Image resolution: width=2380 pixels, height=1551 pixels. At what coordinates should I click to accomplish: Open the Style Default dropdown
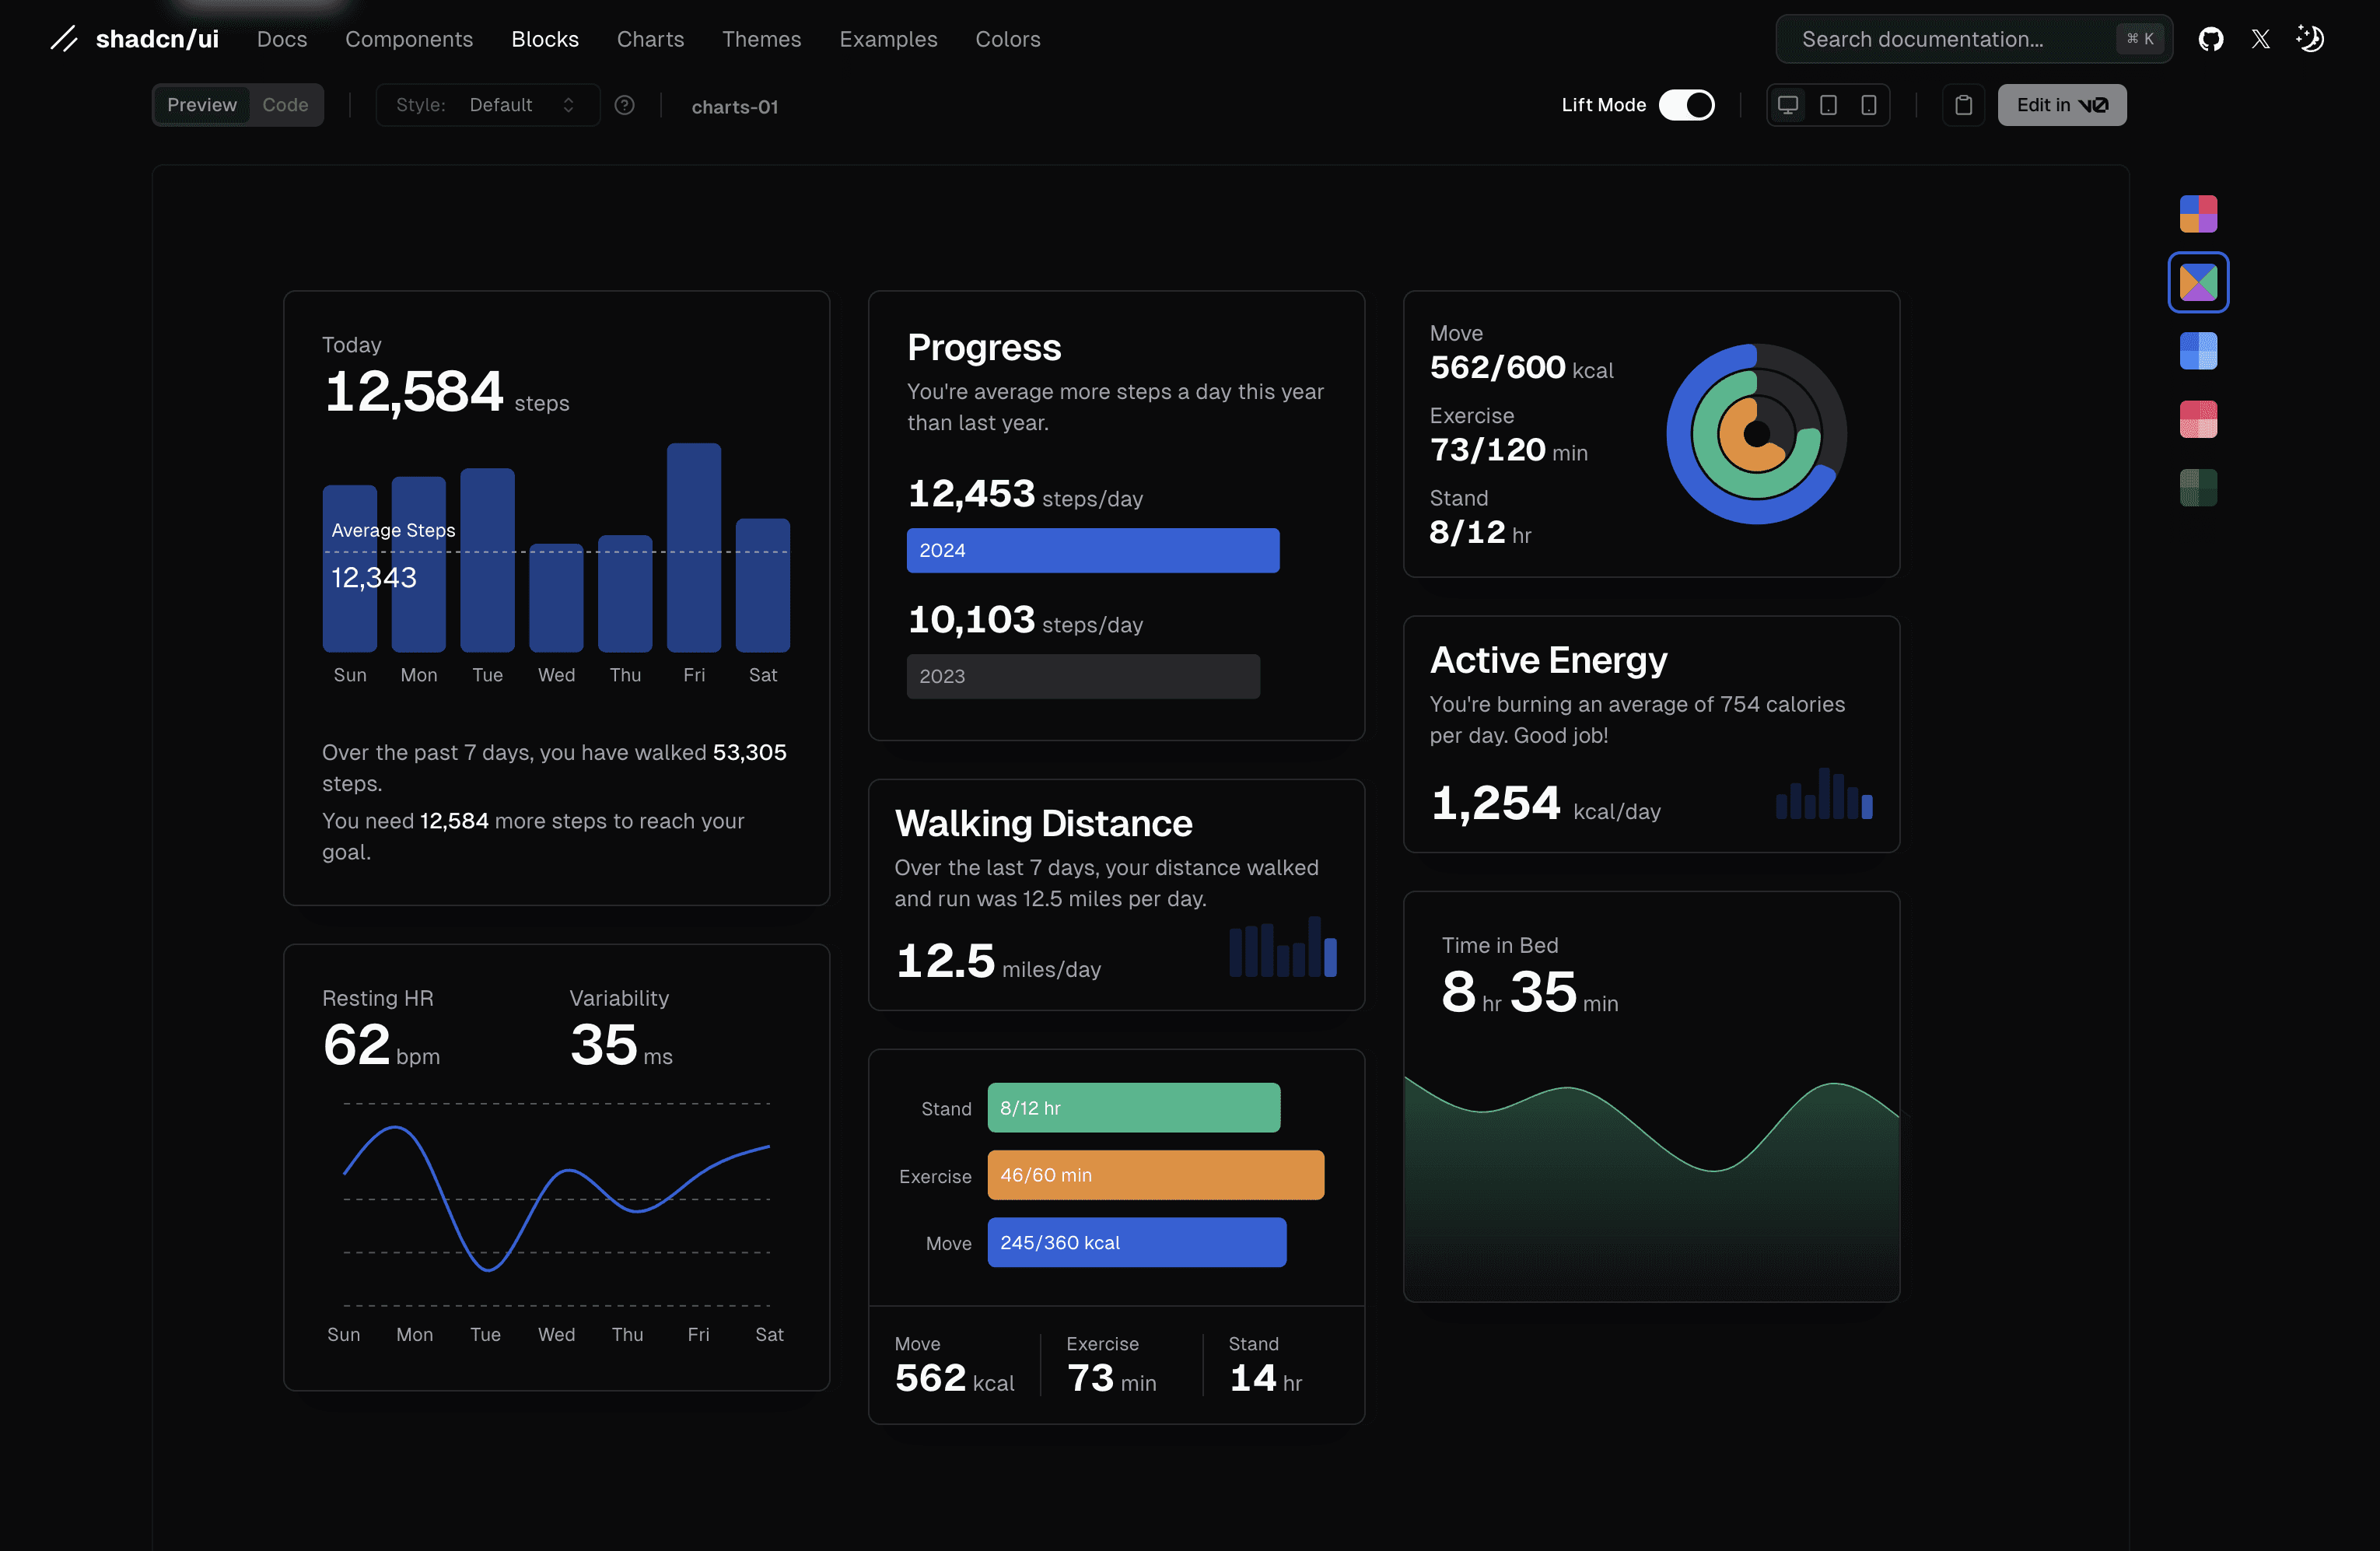(487, 105)
